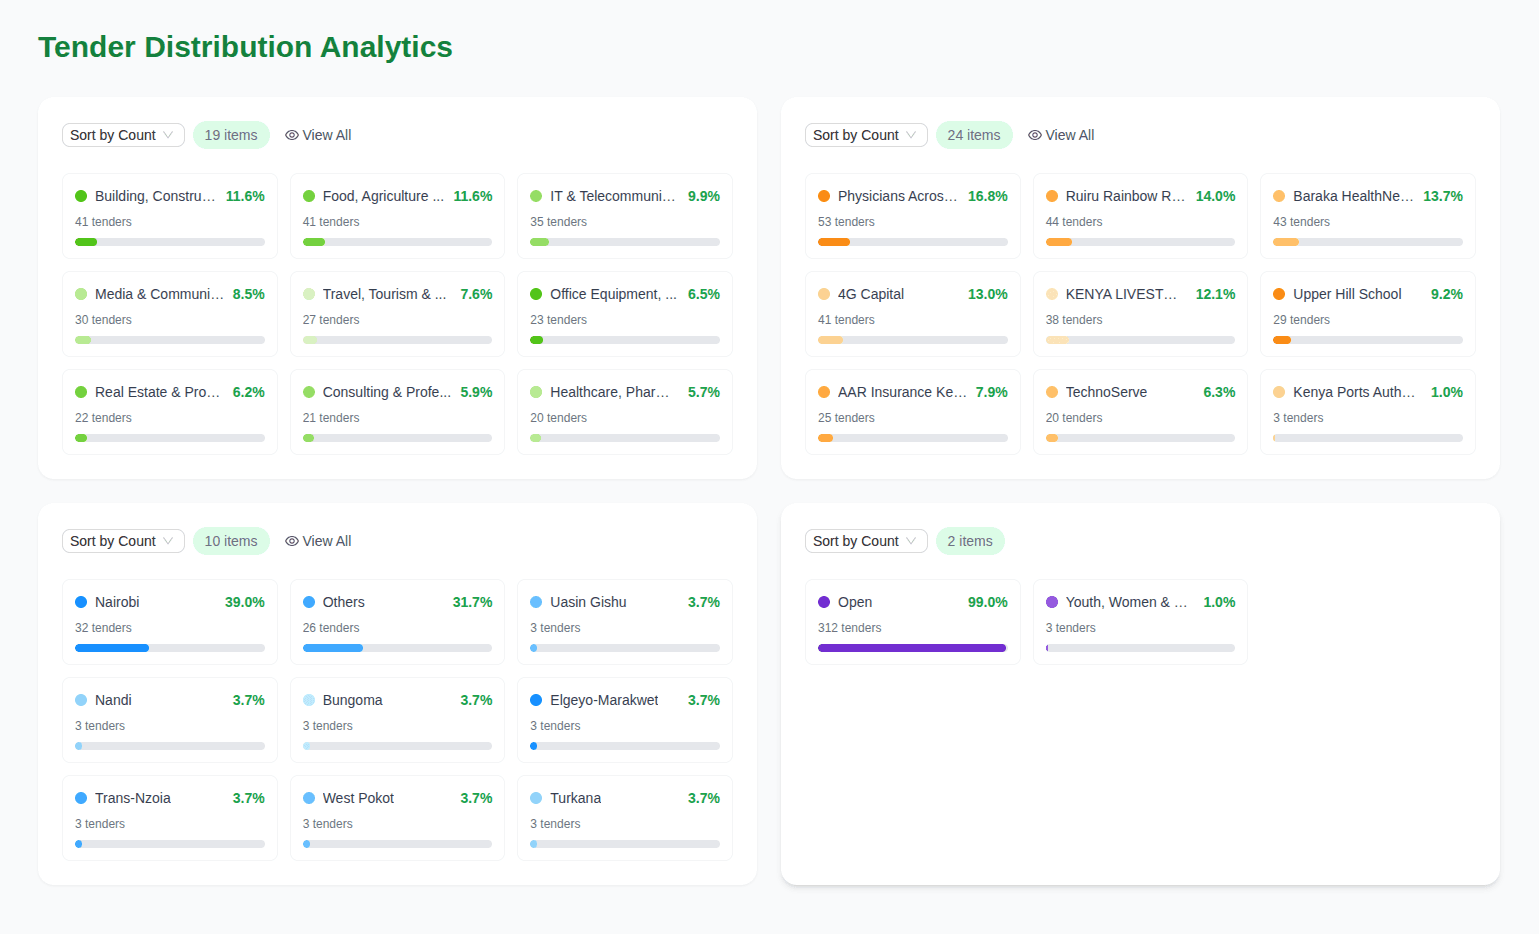Select the Elgeyo-Marakwet card
The height and width of the screenshot is (934, 1539).
(x=625, y=720)
